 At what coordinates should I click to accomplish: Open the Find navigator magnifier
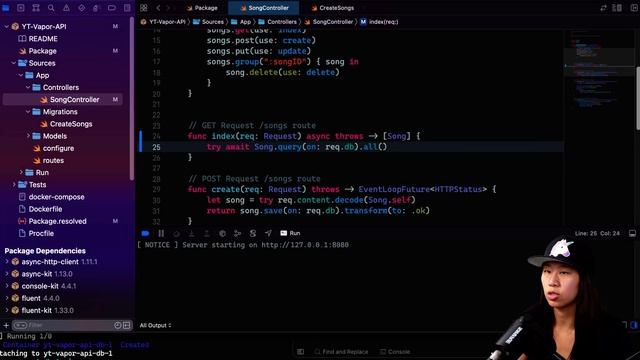pyautogui.click(x=51, y=8)
